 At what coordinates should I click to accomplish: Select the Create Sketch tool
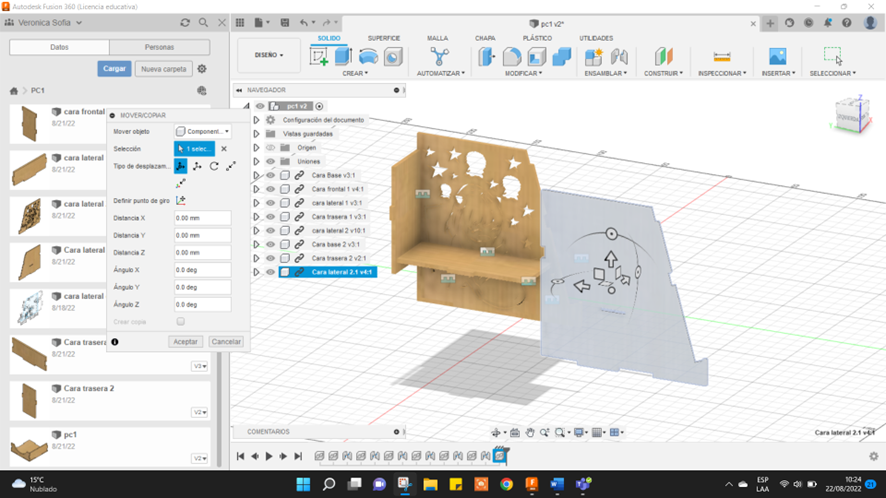point(319,57)
